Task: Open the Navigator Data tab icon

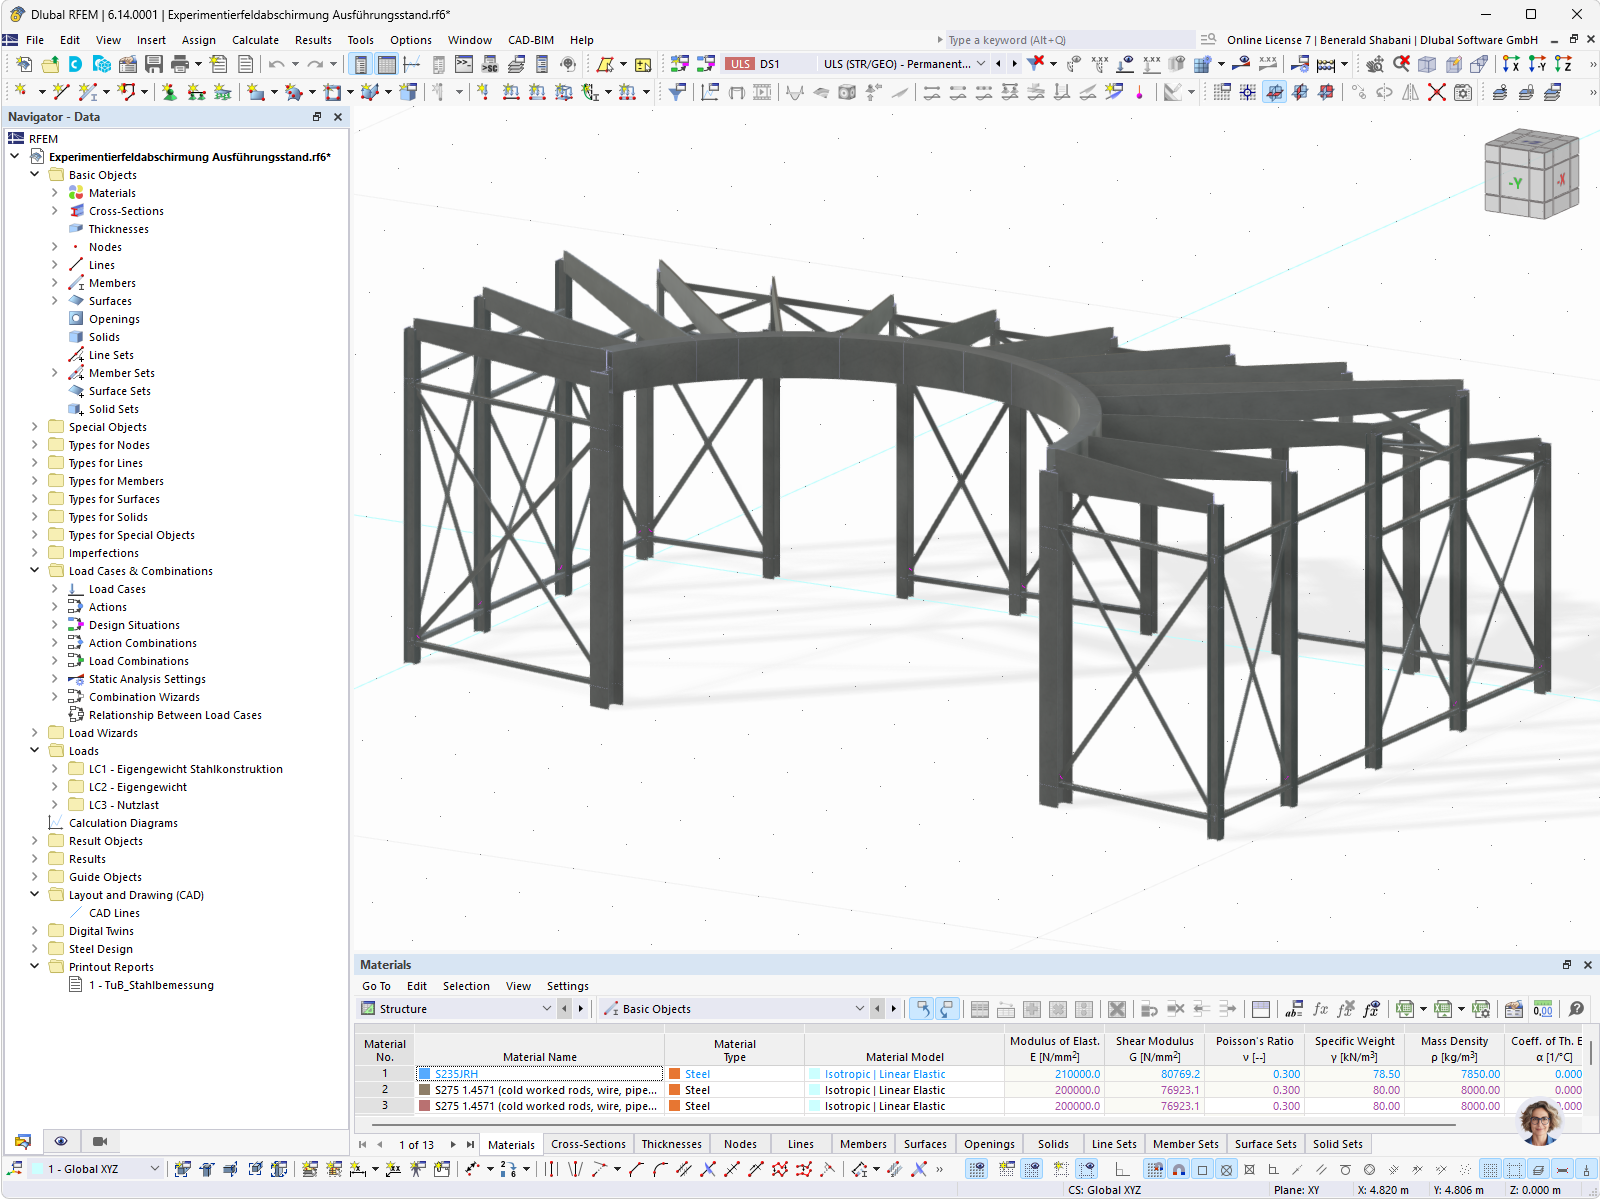Action: 23,1141
